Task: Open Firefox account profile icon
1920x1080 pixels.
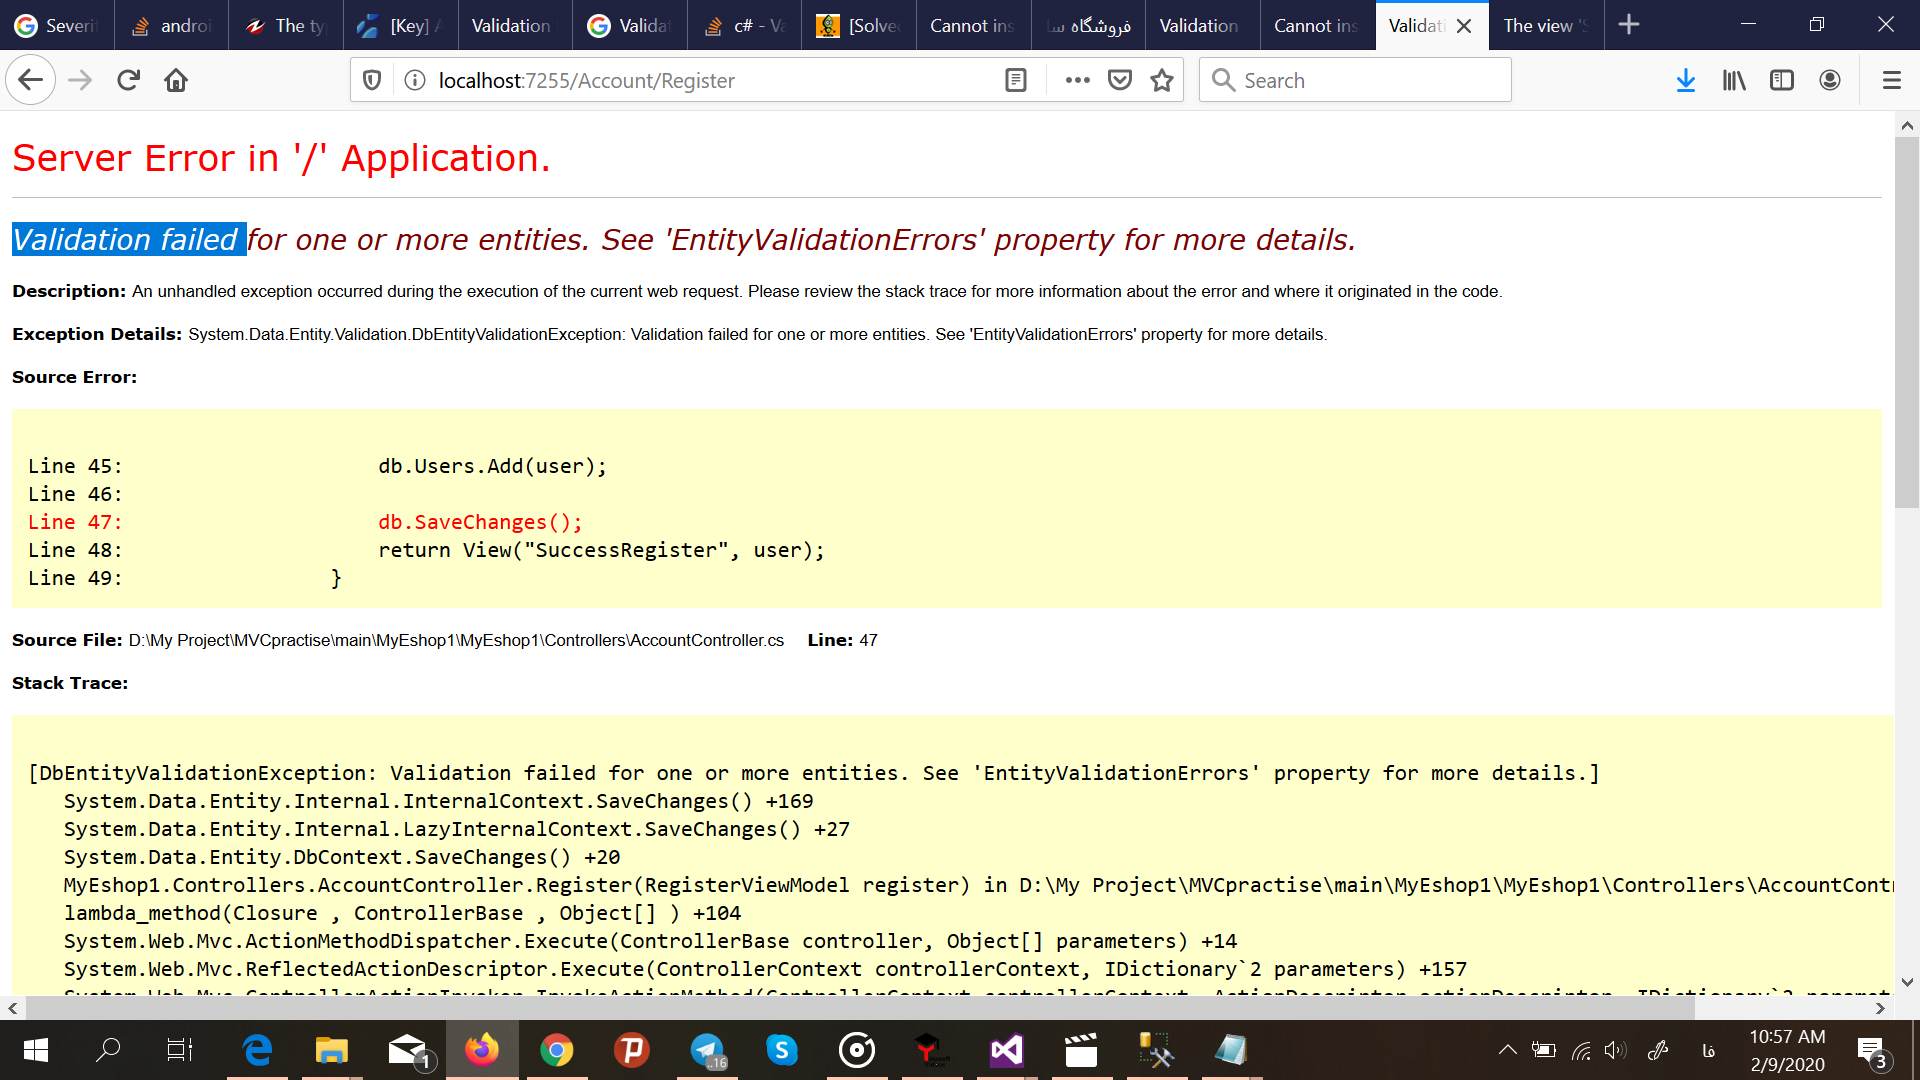Action: tap(1830, 80)
